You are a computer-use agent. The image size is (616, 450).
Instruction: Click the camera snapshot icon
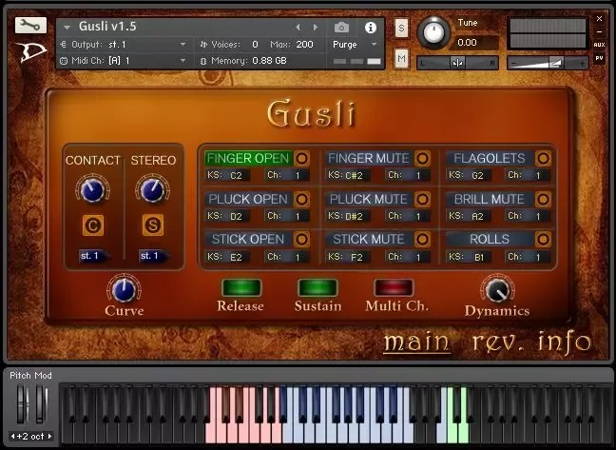pyautogui.click(x=342, y=27)
